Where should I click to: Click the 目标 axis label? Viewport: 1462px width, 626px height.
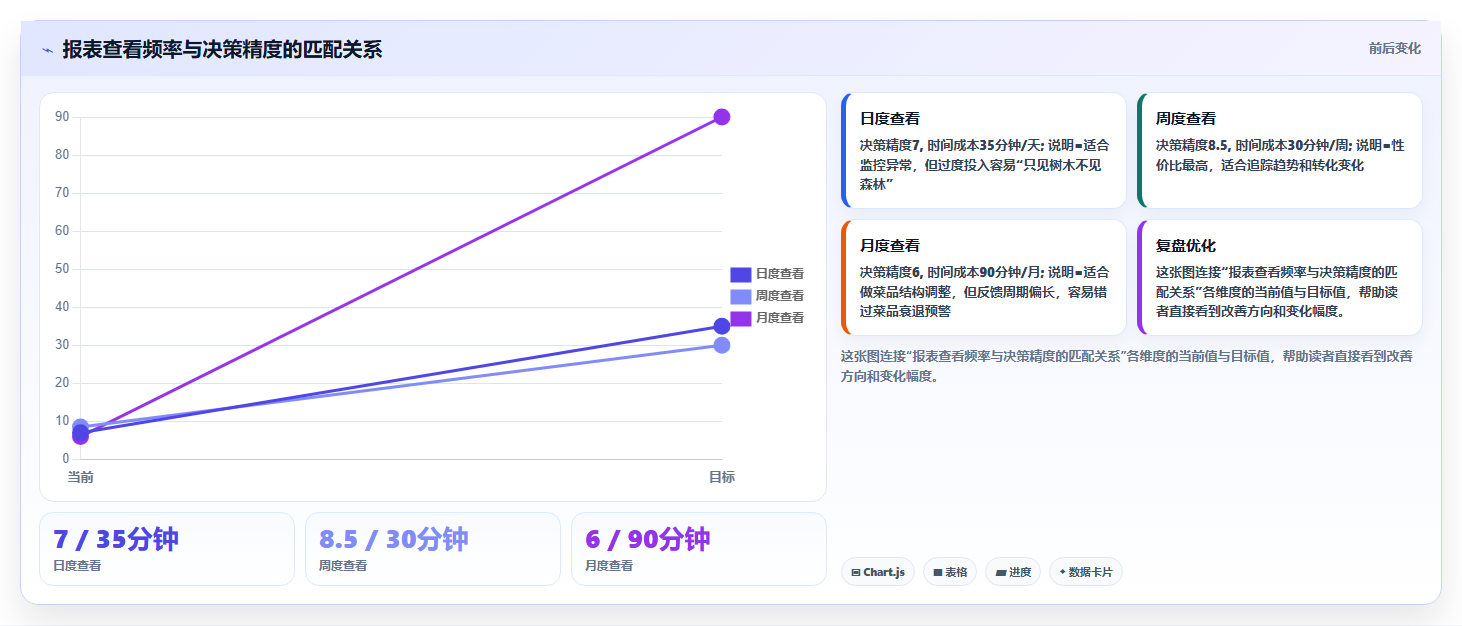tap(722, 477)
